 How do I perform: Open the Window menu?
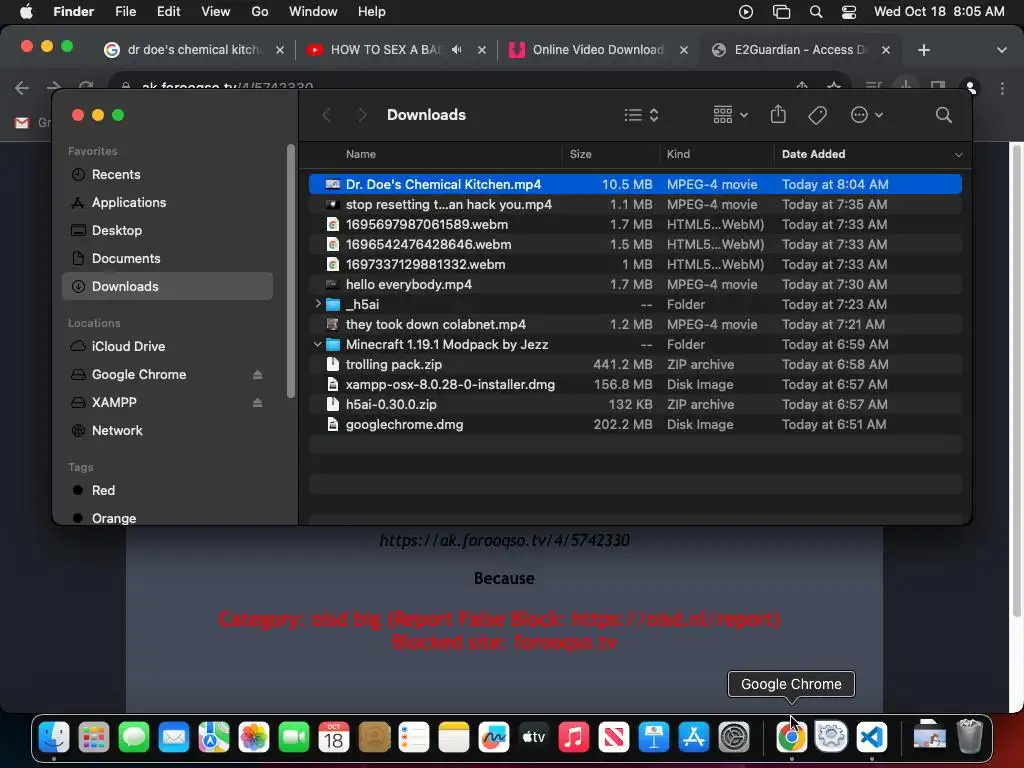313,12
